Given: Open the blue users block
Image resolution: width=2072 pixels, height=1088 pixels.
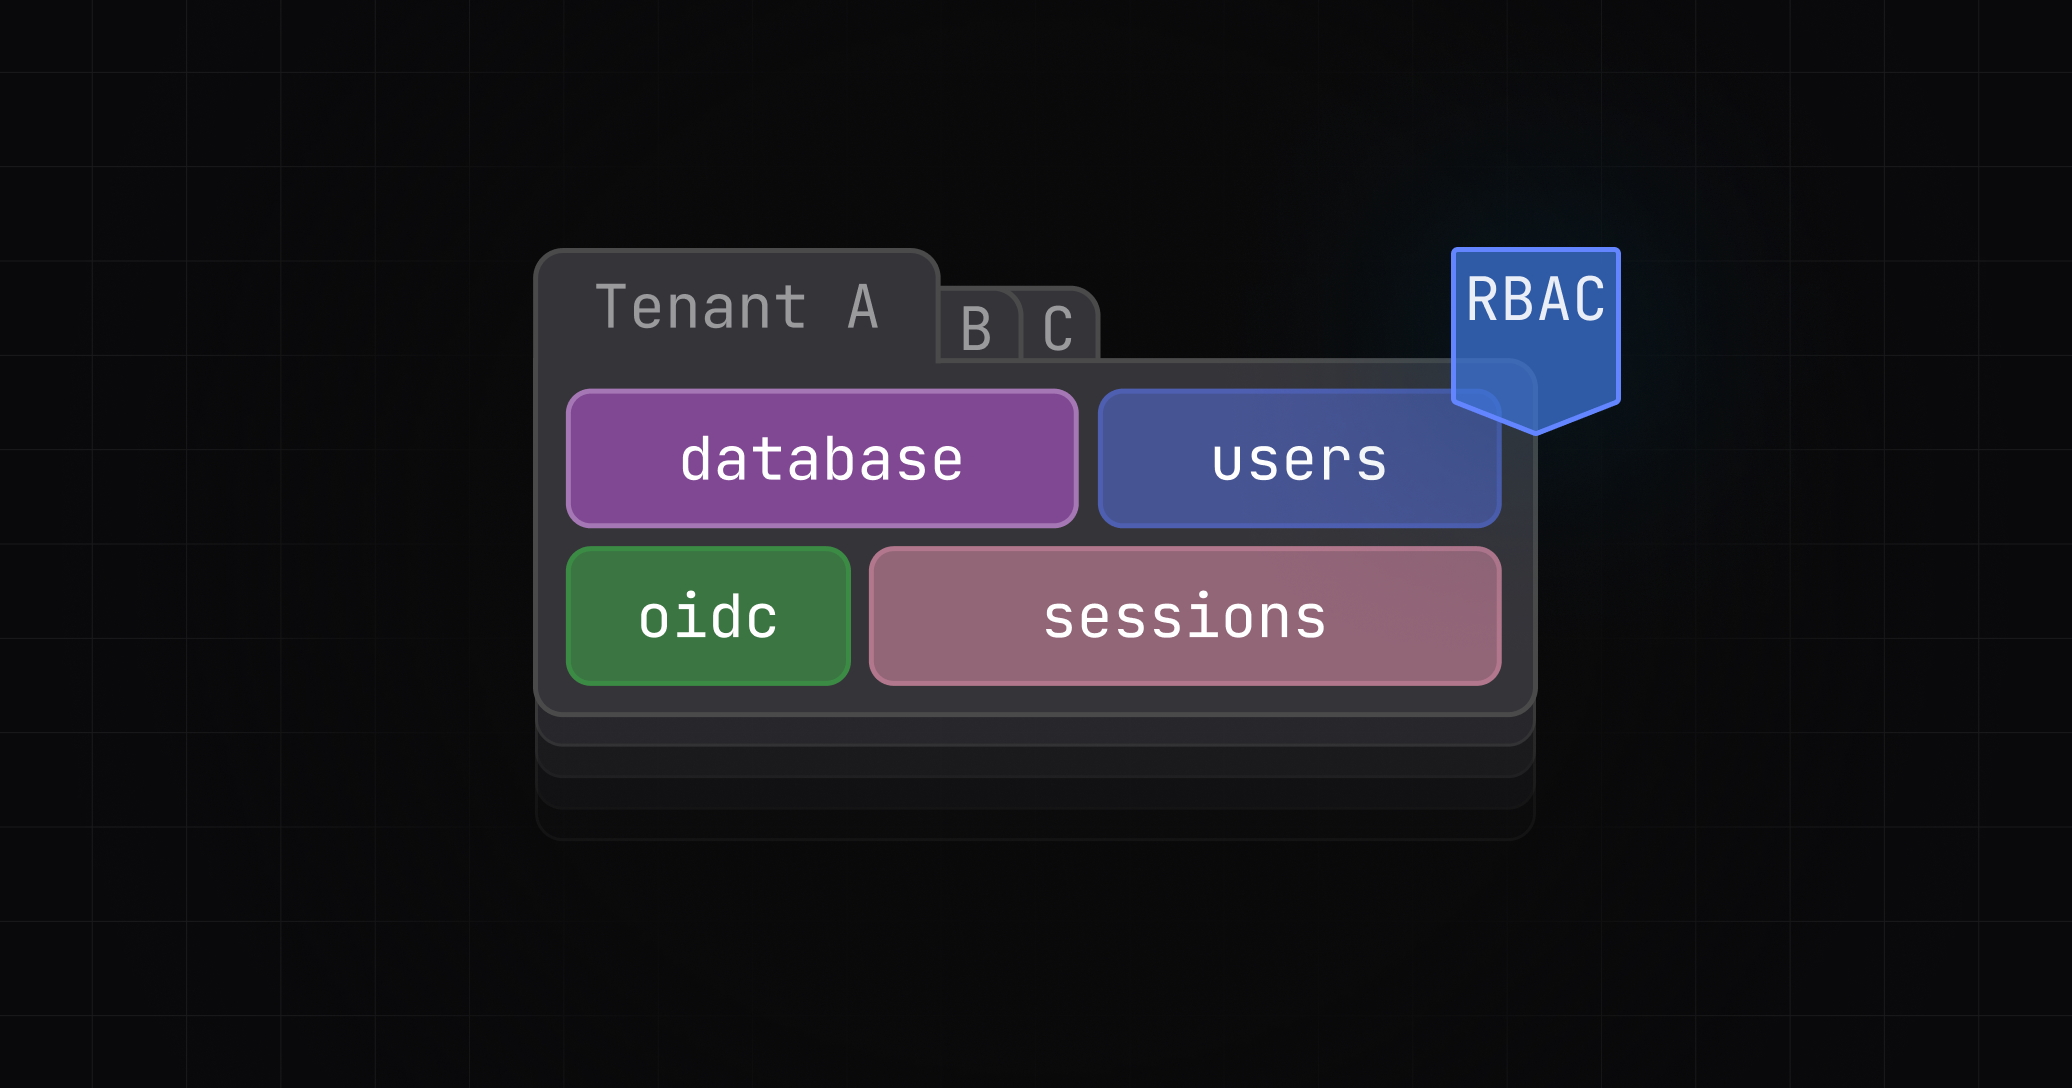Looking at the screenshot, I should click(1299, 459).
